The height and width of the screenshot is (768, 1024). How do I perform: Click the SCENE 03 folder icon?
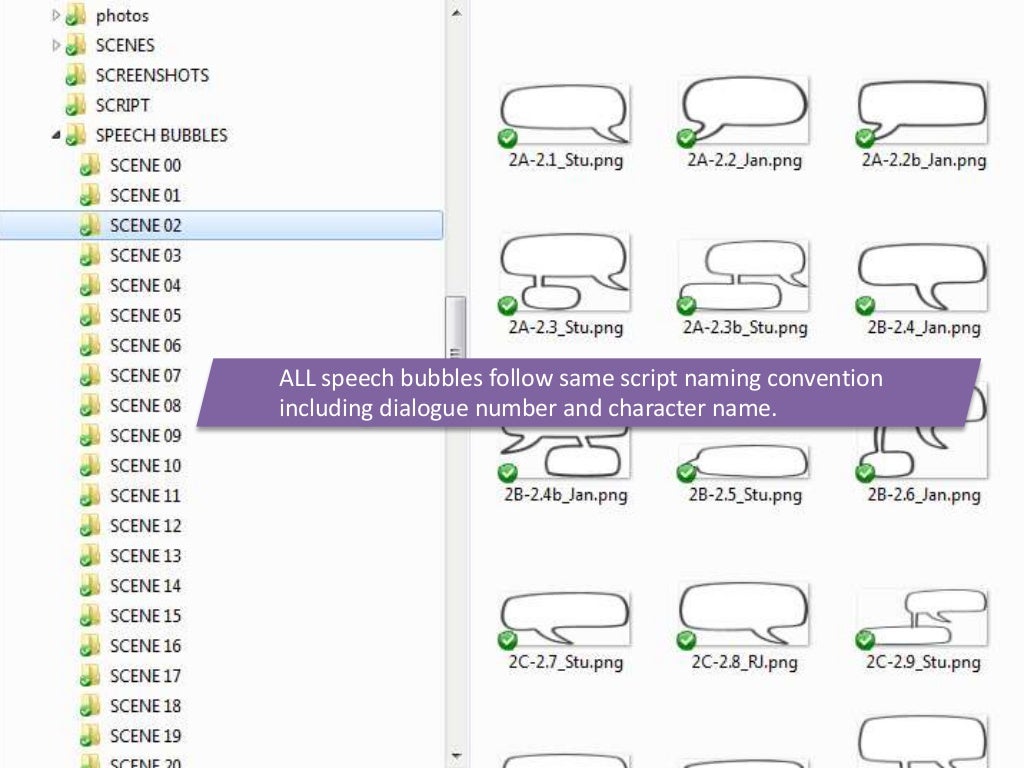pyautogui.click(x=90, y=255)
